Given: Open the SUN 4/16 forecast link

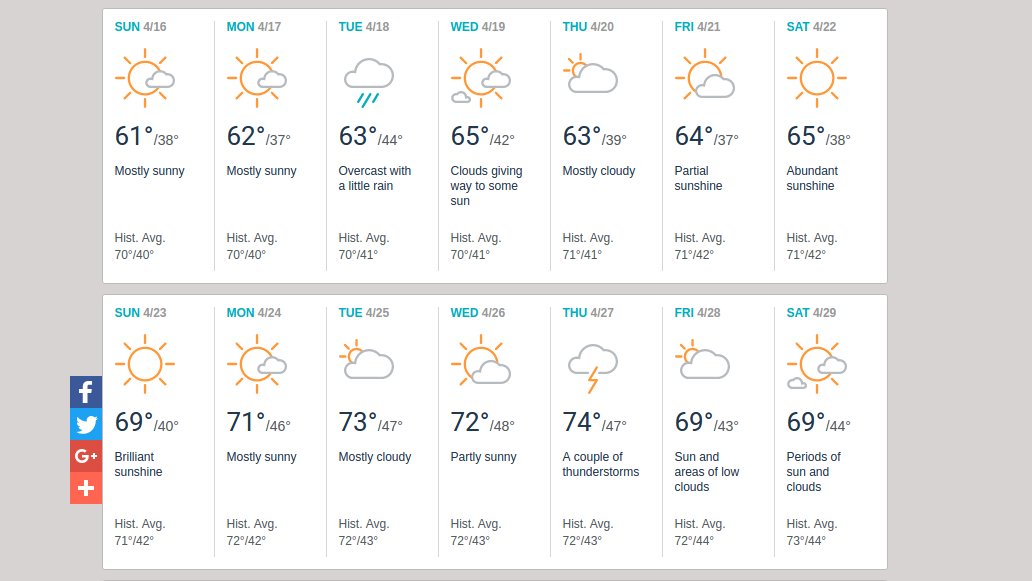Looking at the screenshot, I should click(141, 27).
